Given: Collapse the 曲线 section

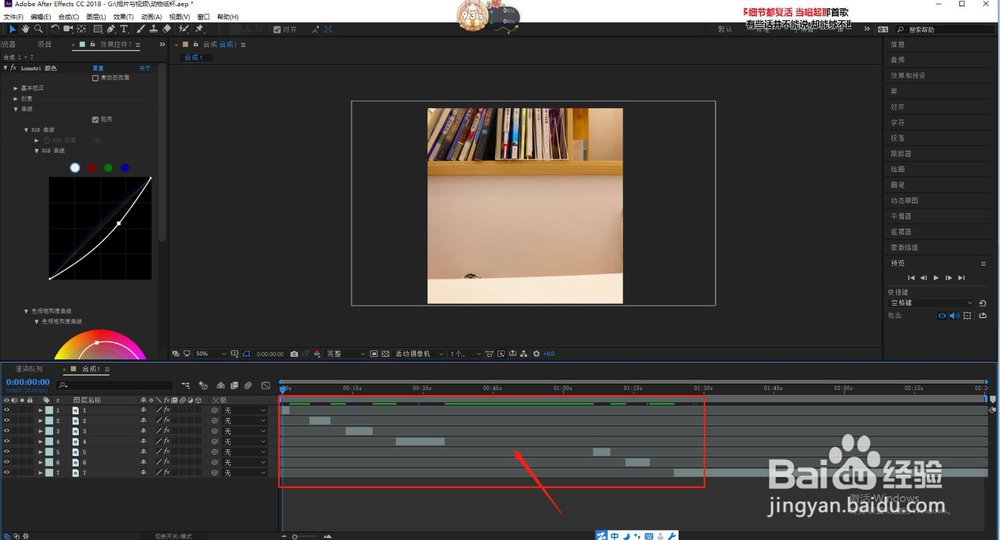Looking at the screenshot, I should coord(15,109).
